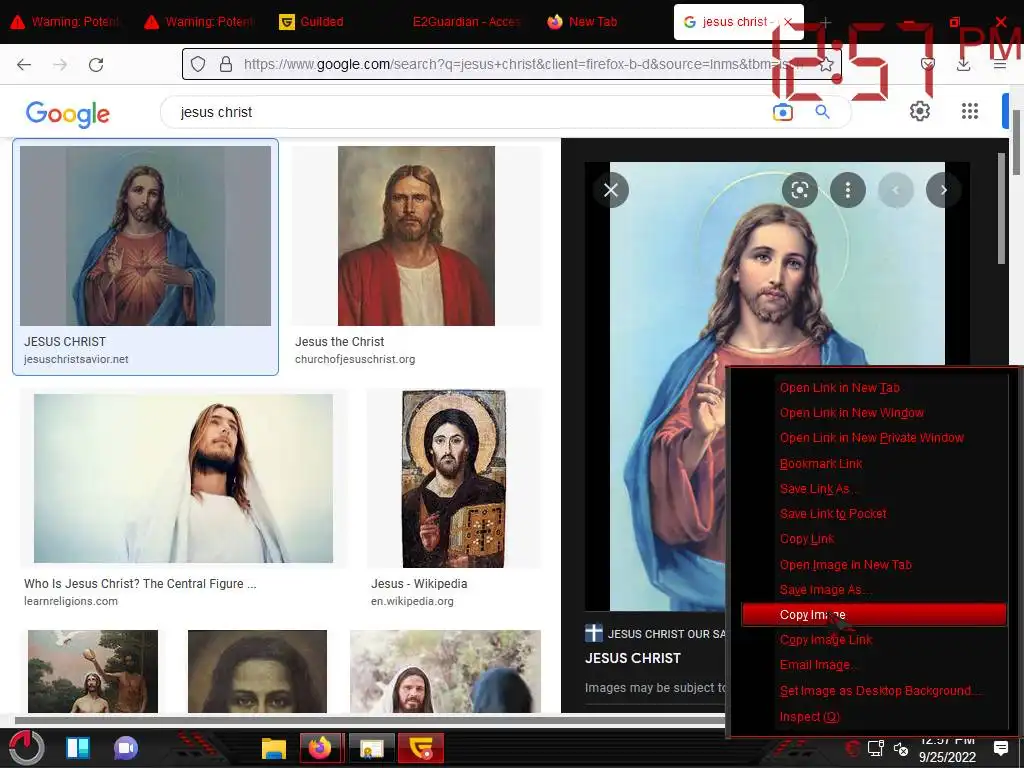Open the jesuschristsavior.net image thumbnail

click(145, 236)
